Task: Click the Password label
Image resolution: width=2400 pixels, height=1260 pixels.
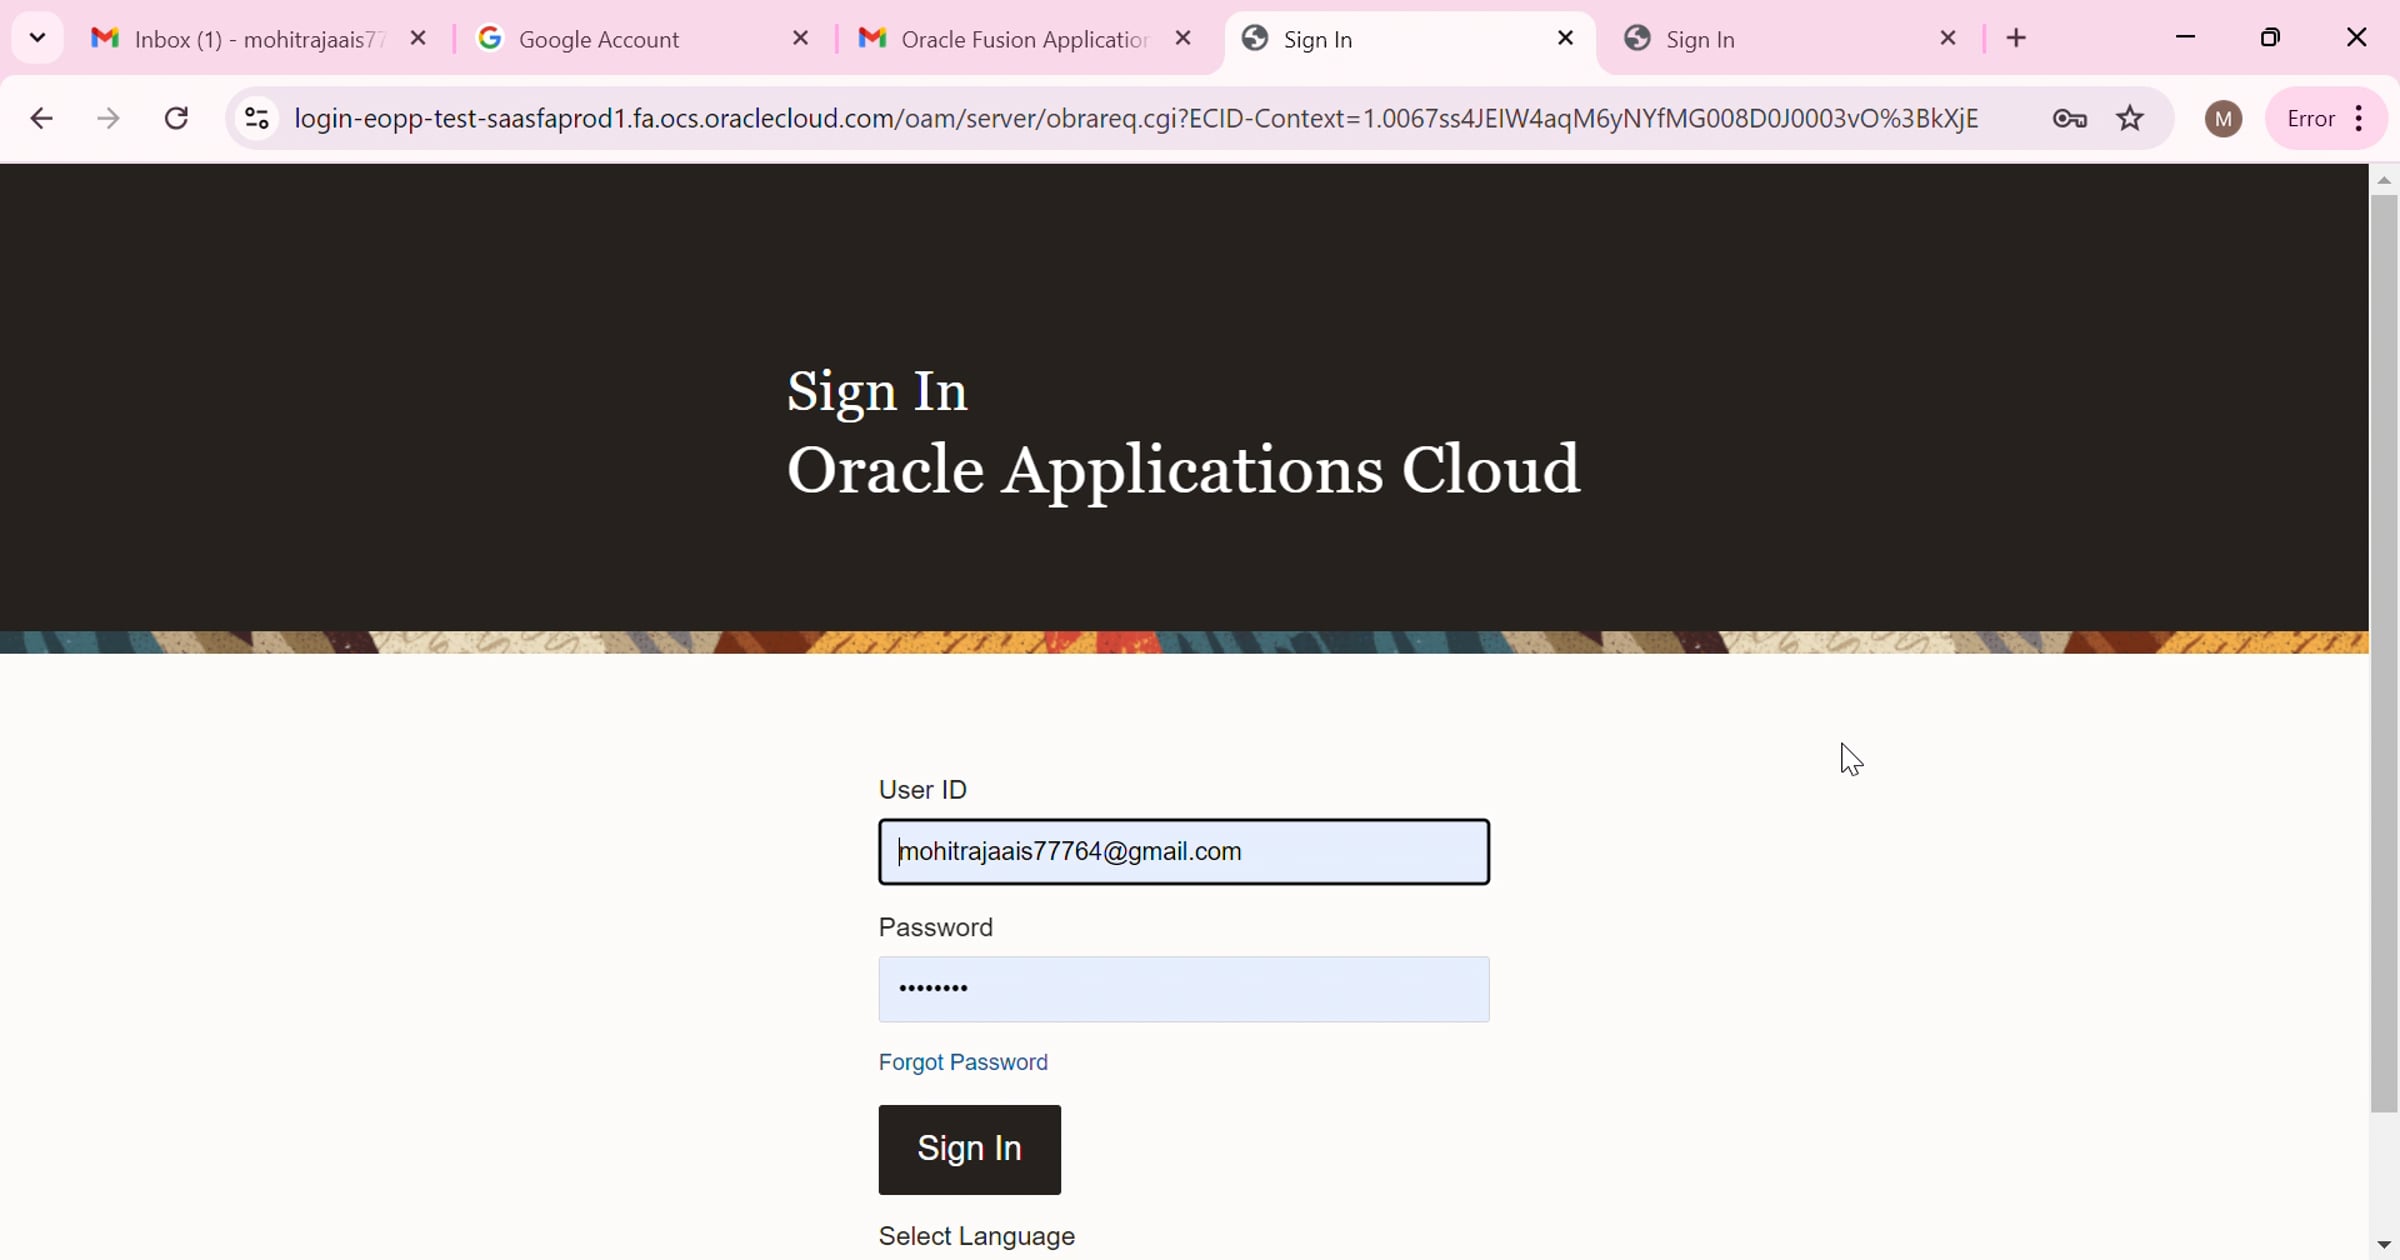Action: coord(936,927)
